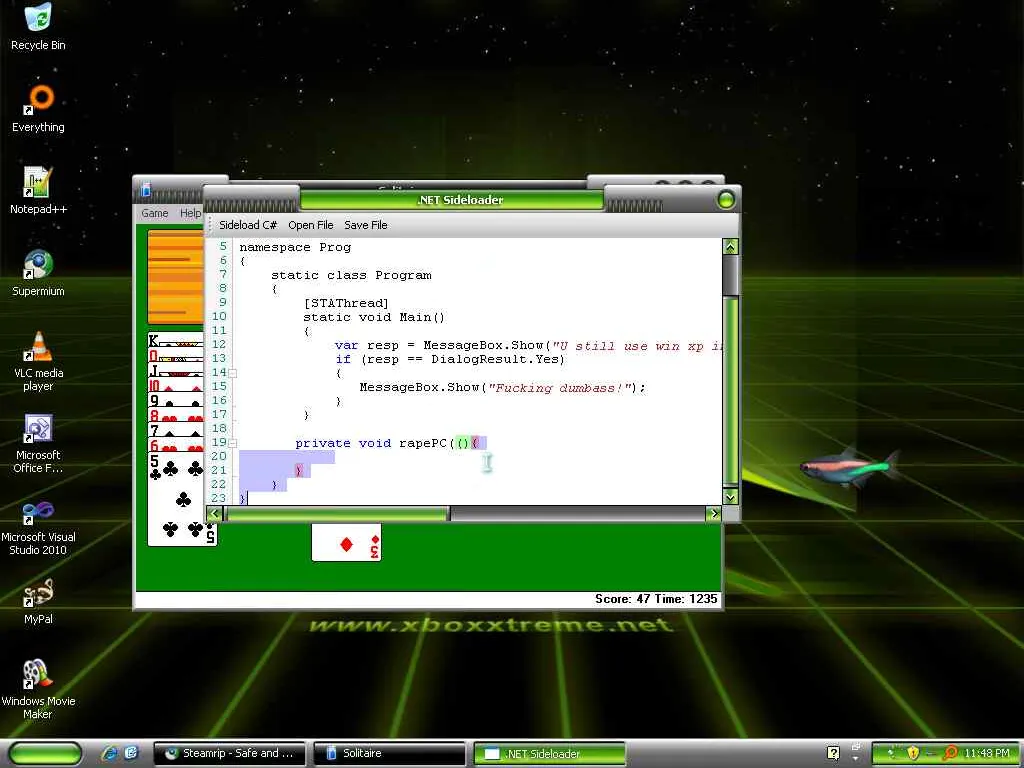Click Save File in the Sideloader toolbar
The image size is (1024, 768).
(366, 225)
